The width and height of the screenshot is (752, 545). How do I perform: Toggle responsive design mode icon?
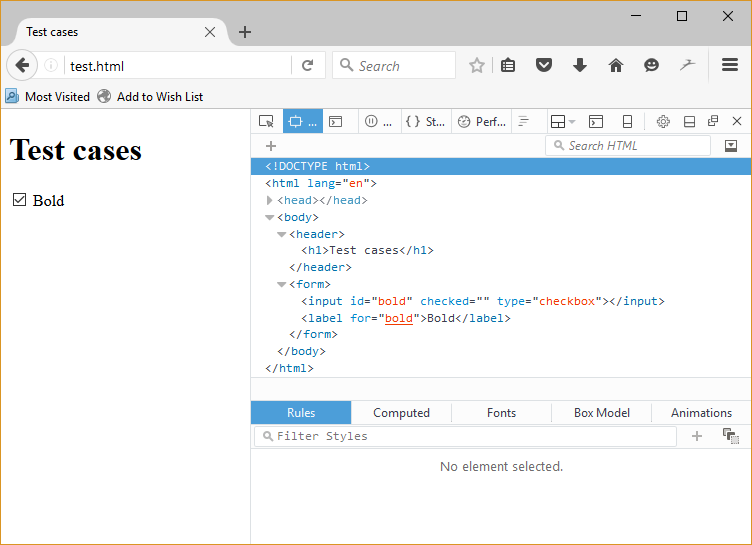point(627,122)
